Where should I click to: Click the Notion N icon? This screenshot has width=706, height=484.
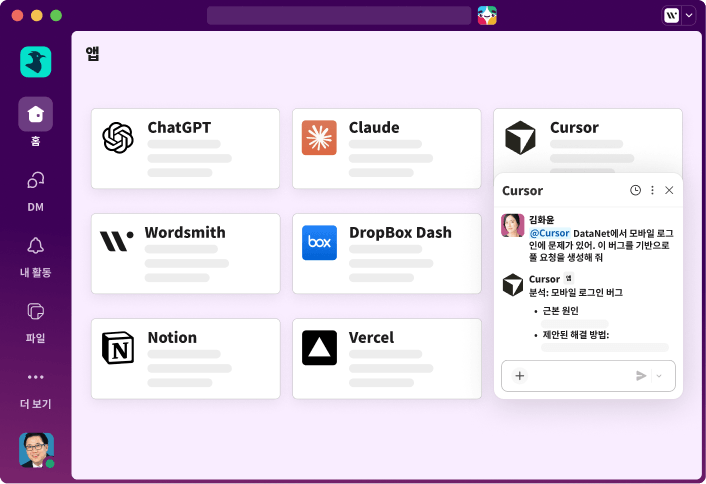click(x=118, y=348)
